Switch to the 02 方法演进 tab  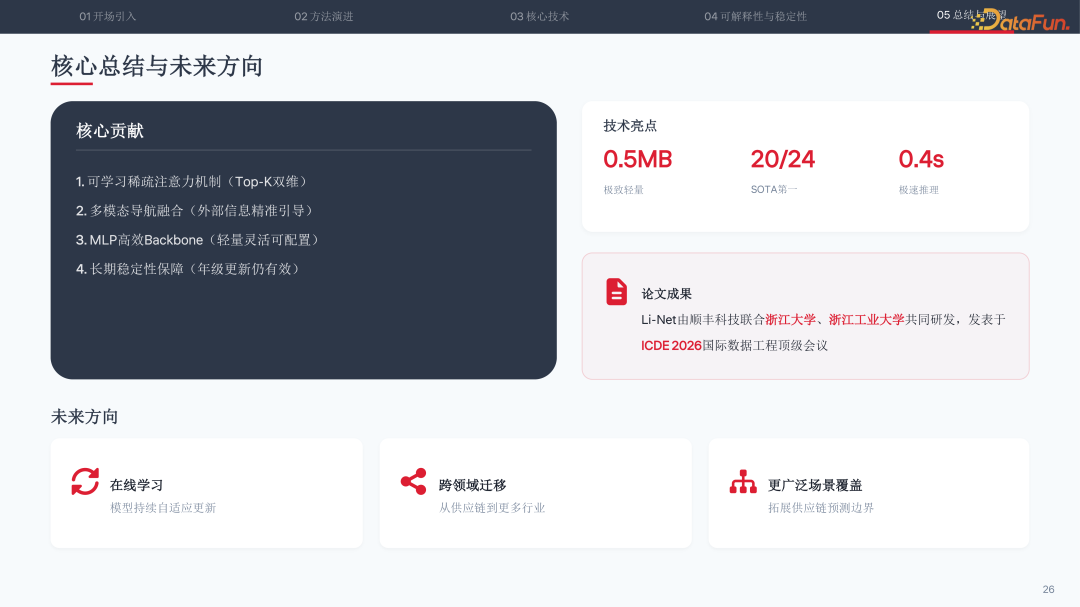pos(324,16)
